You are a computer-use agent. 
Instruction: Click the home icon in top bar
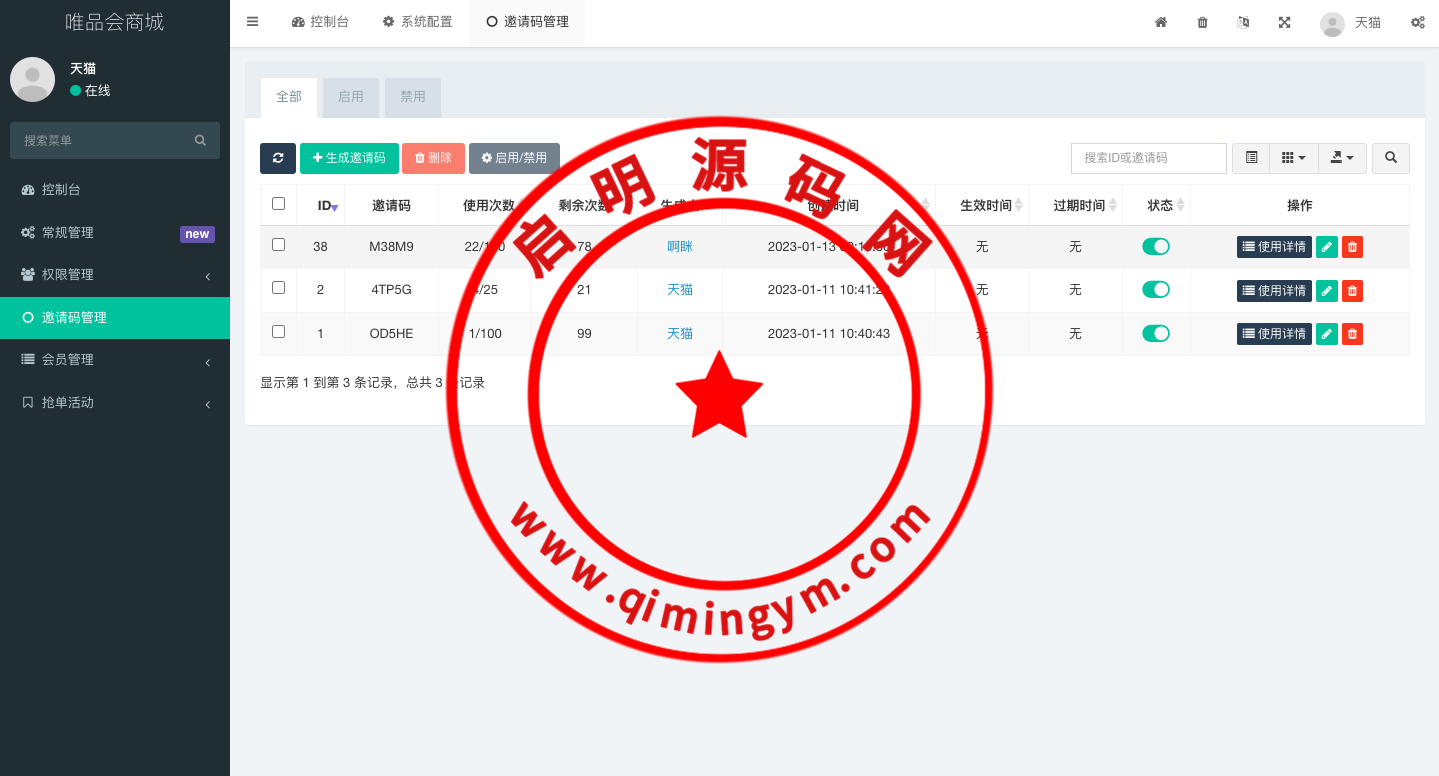(x=1161, y=22)
